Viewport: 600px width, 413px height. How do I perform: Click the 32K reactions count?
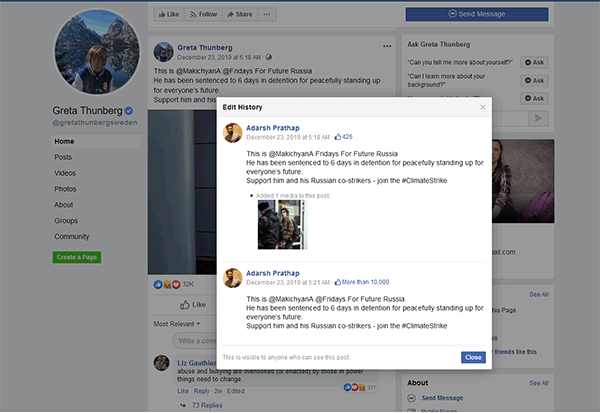188,284
